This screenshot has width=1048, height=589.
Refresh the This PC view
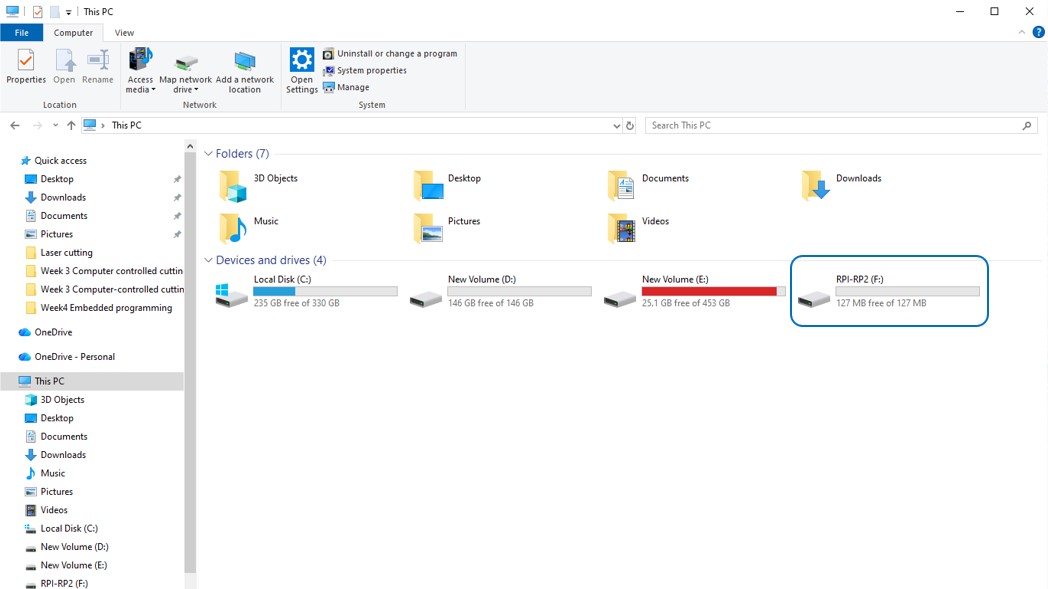630,125
